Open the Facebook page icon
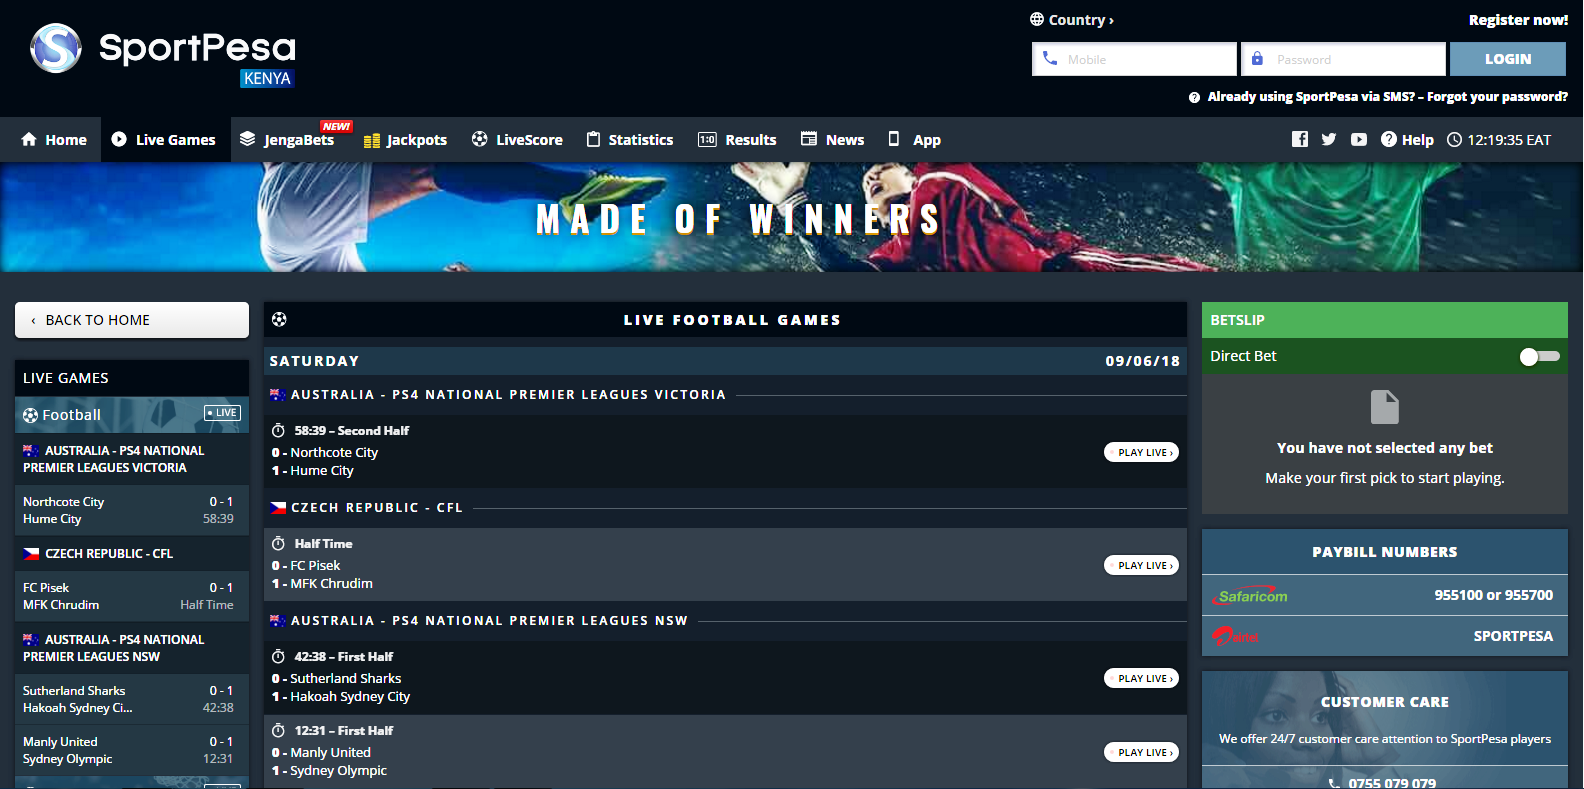Image resolution: width=1584 pixels, height=789 pixels. click(1299, 139)
